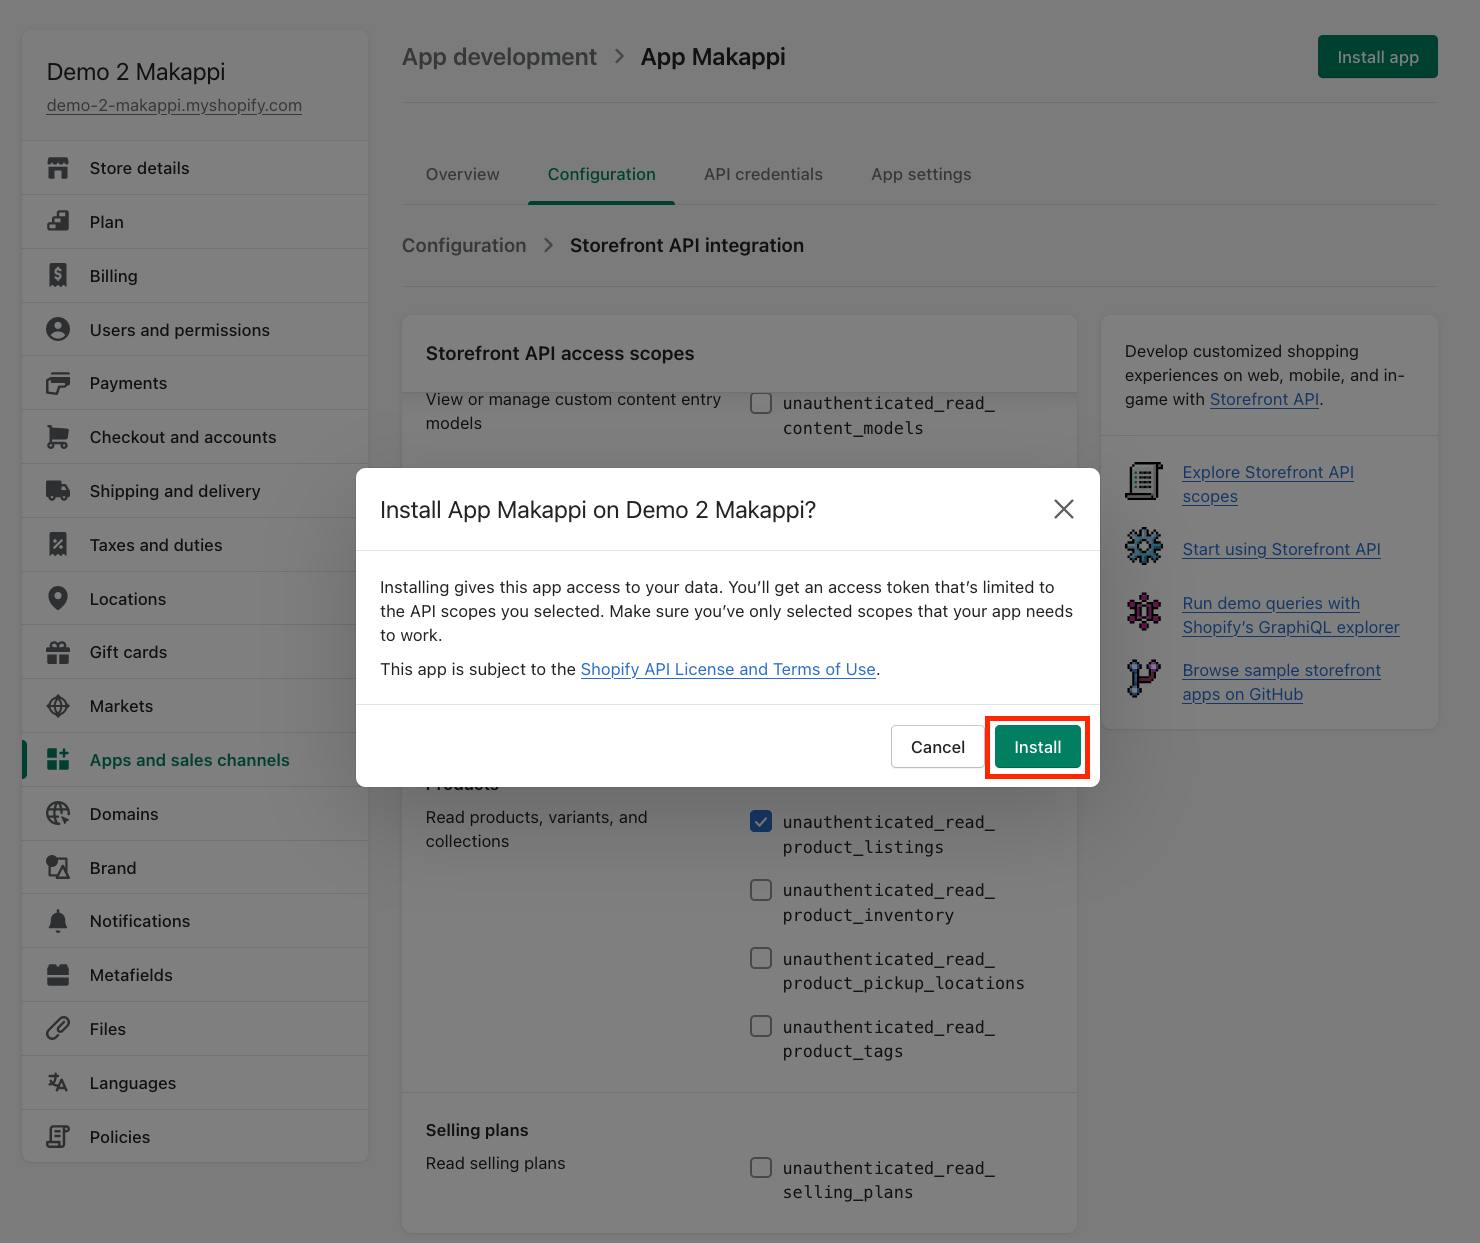Viewport: 1480px width, 1243px height.
Task: Click the gear icon beside Start using Storefront API
Action: point(1144,546)
